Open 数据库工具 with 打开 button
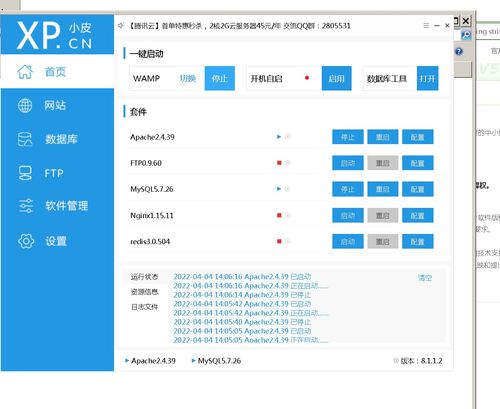Viewport: 500px width, 409px height. 427,78
